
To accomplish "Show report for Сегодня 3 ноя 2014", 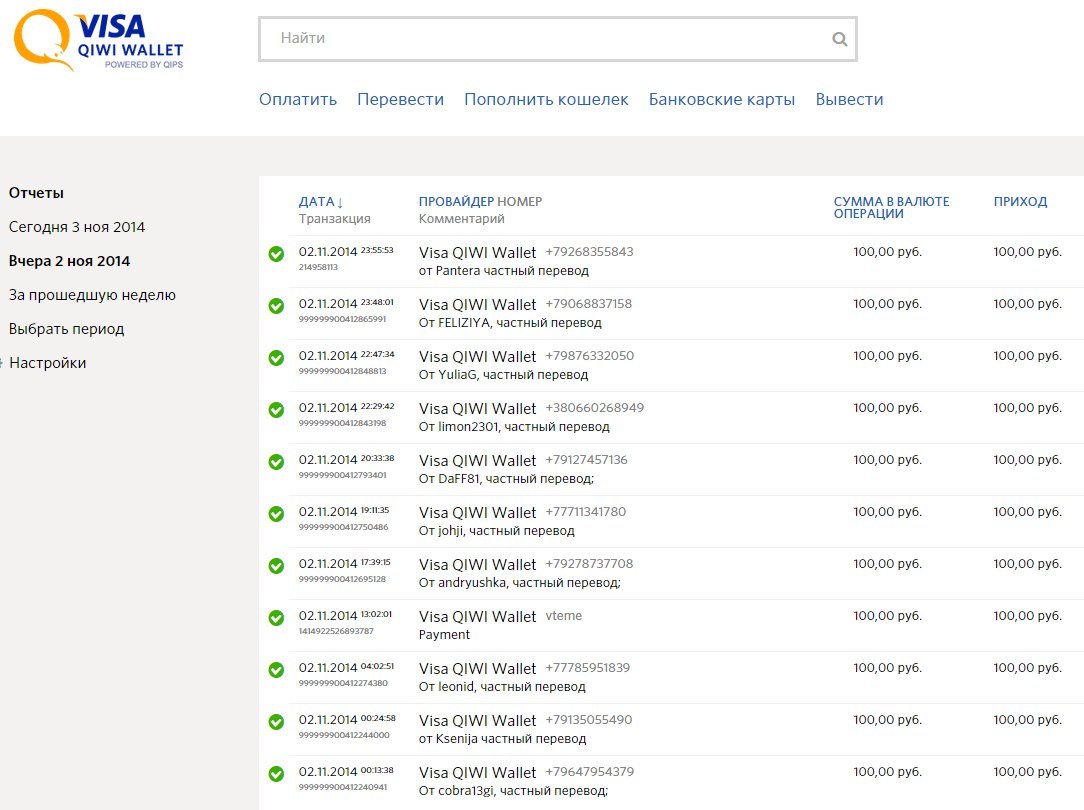I will click(x=77, y=227).
